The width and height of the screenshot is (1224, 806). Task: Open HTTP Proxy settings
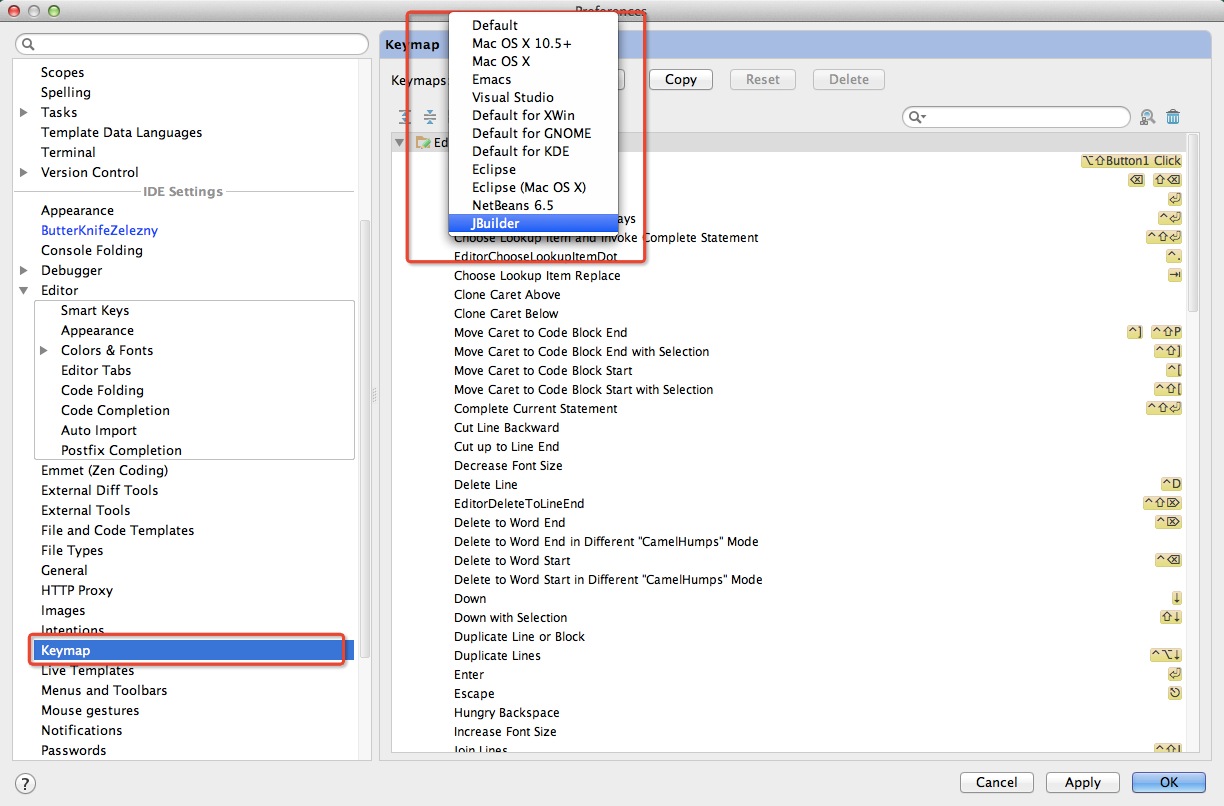click(x=77, y=590)
